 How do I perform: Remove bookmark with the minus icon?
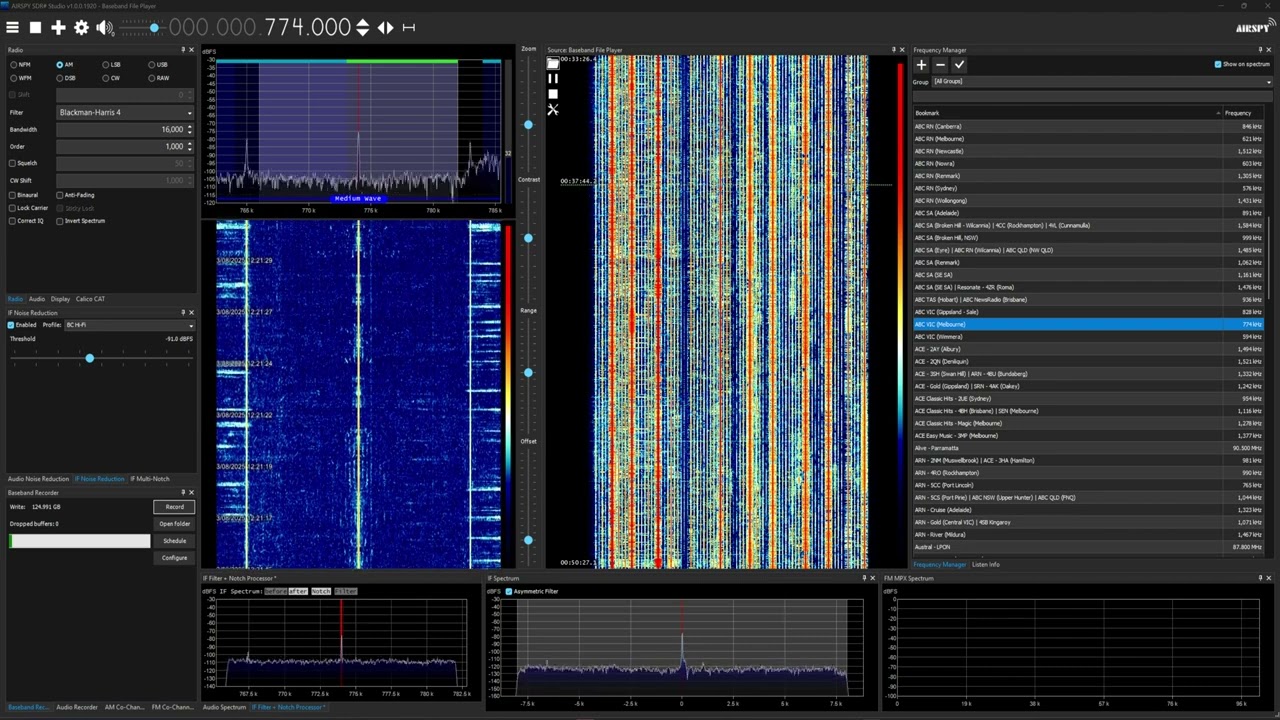[940, 65]
